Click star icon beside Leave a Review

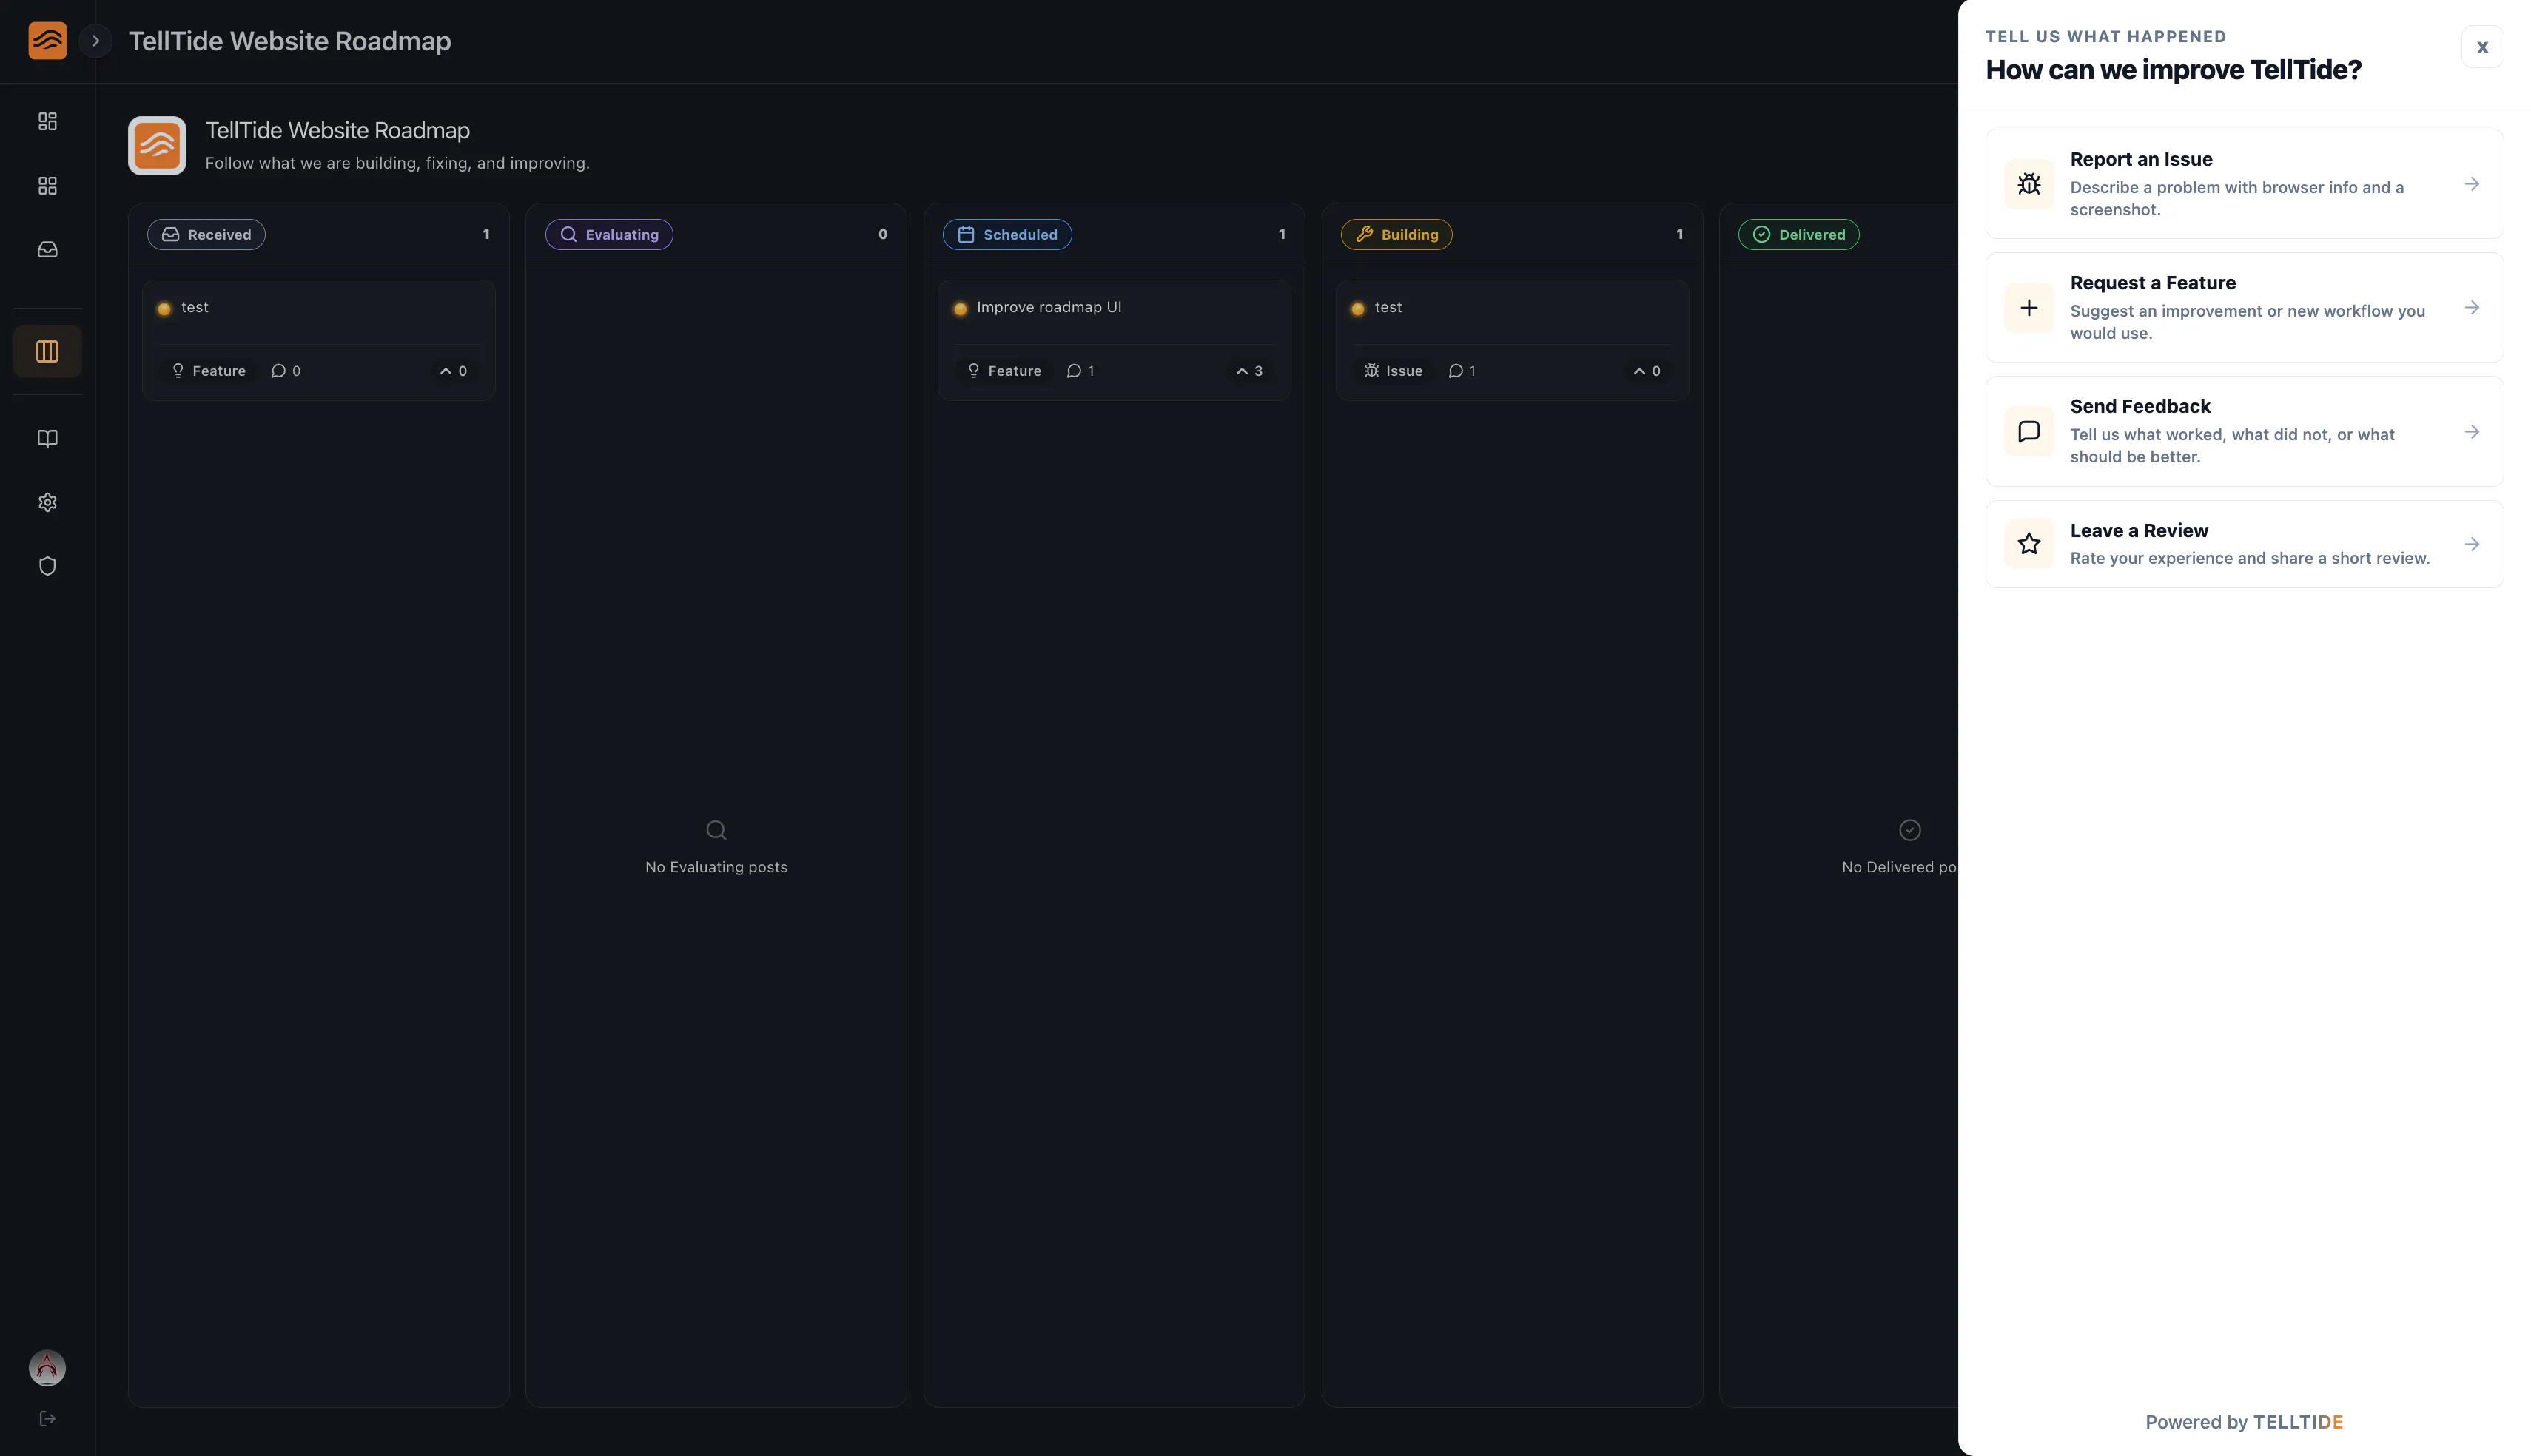[2029, 544]
